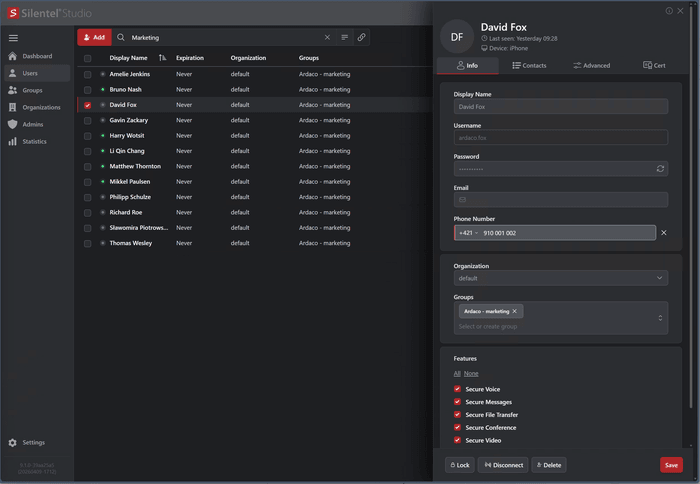Select None features link
The width and height of the screenshot is (700, 484).
(471, 373)
